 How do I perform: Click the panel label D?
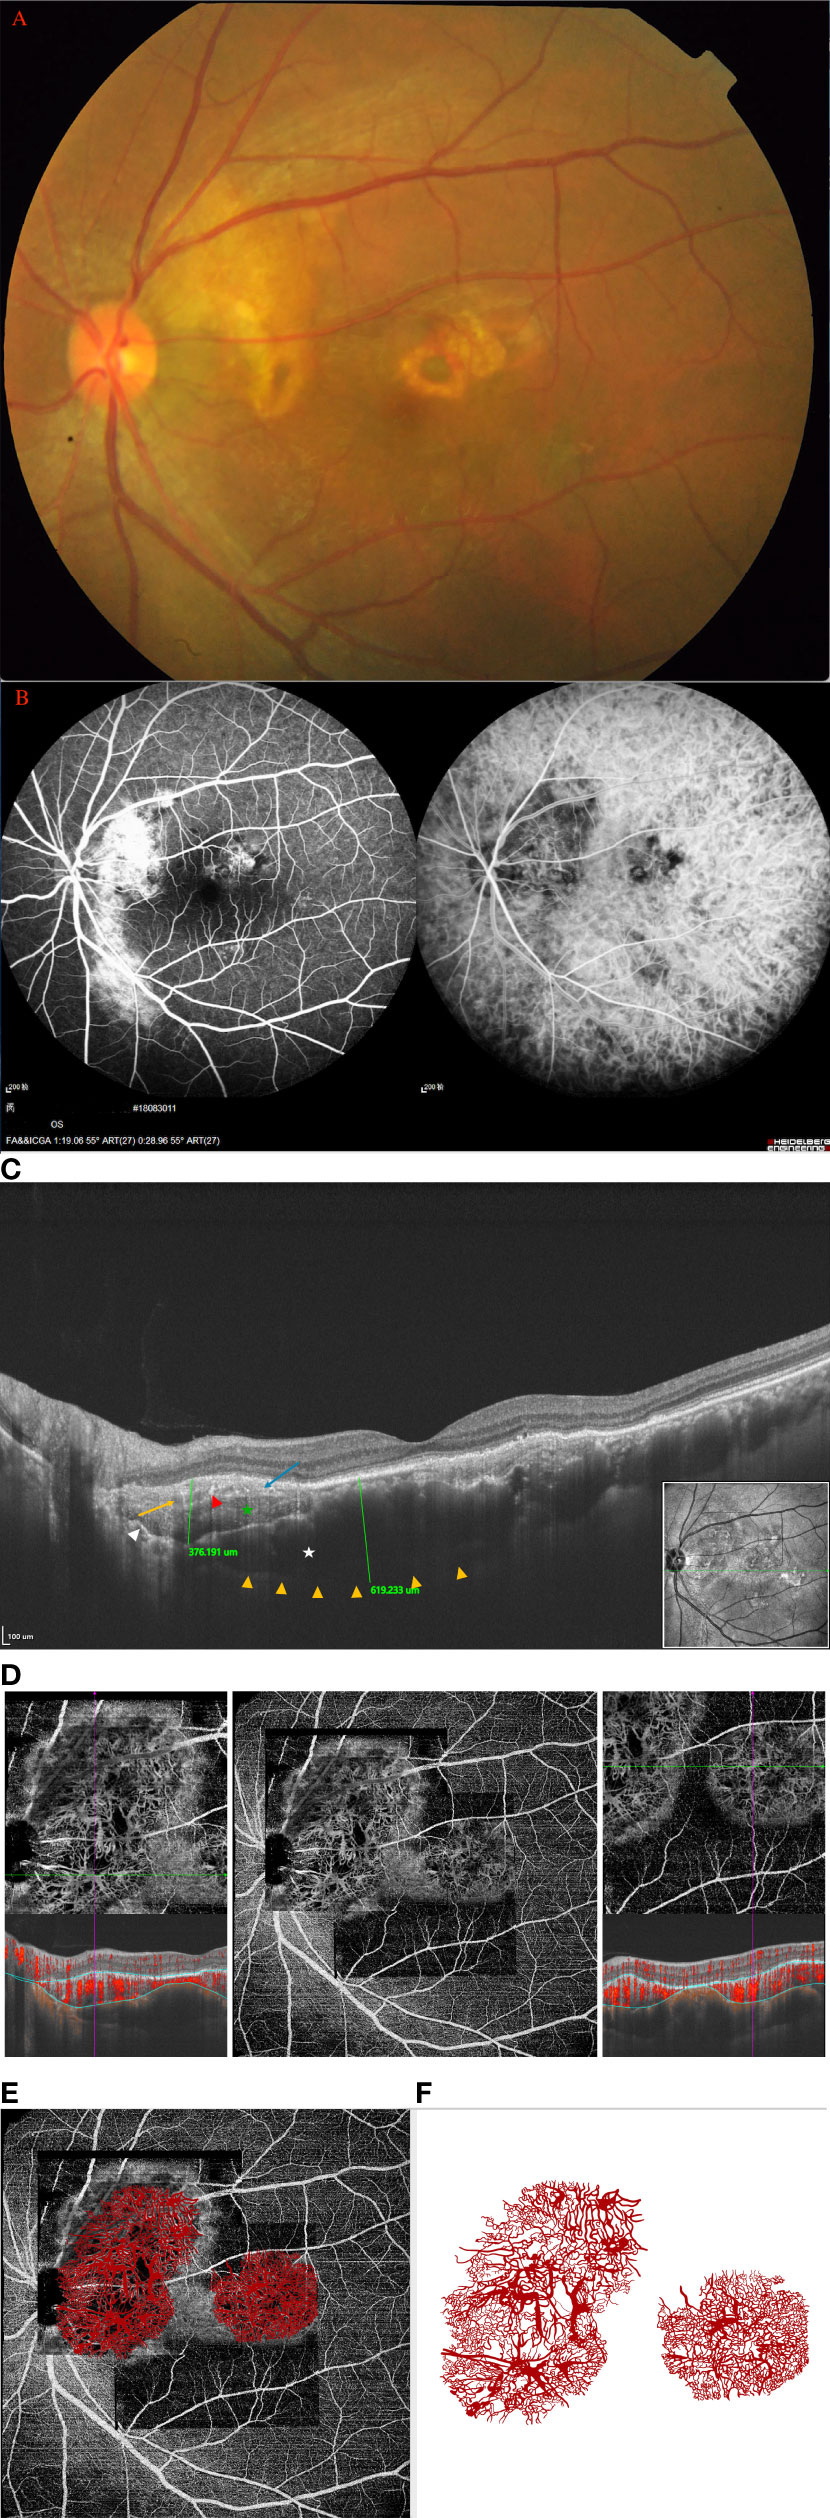(x=11, y=1675)
